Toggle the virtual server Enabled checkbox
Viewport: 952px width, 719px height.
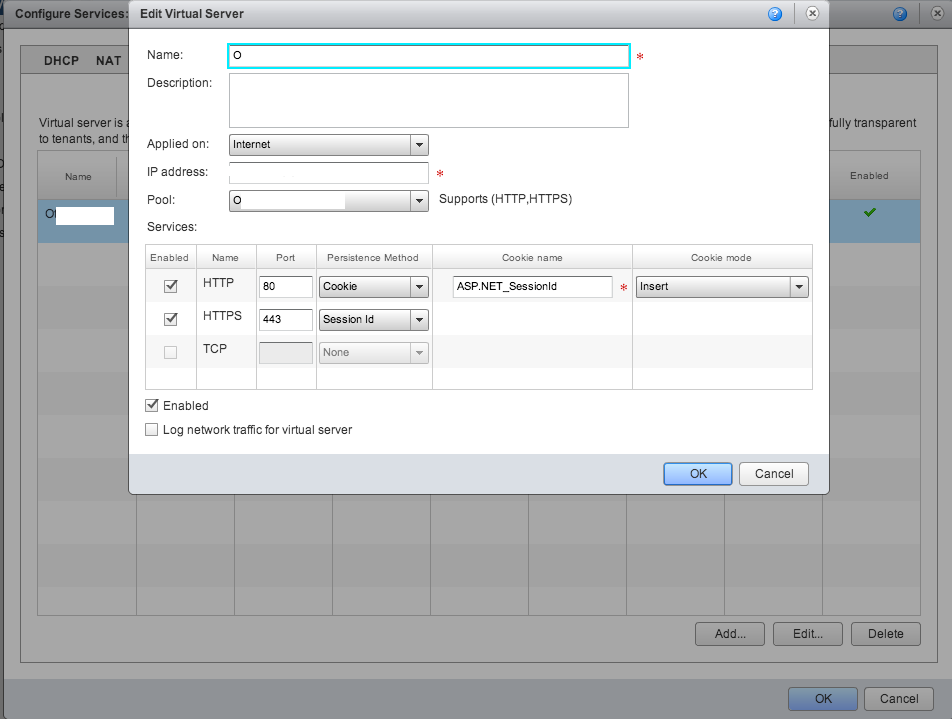point(152,406)
